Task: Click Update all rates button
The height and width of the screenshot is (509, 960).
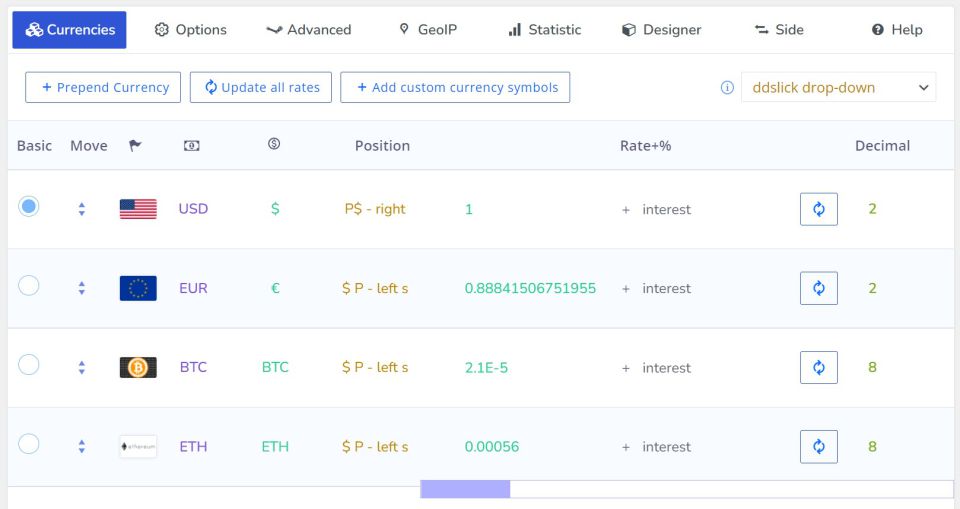Action: coord(261,87)
